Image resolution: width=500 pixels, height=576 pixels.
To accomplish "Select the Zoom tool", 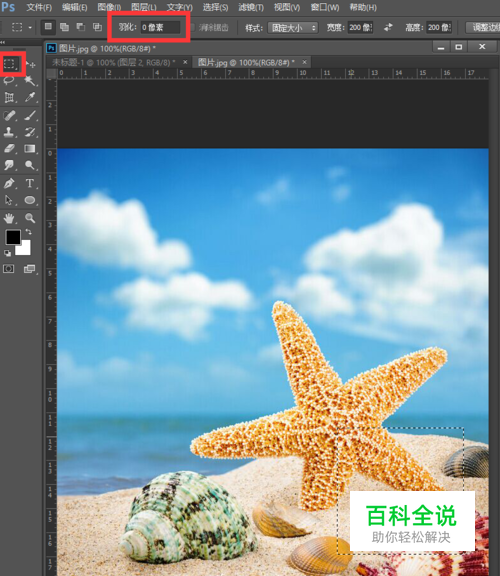I will pos(30,218).
